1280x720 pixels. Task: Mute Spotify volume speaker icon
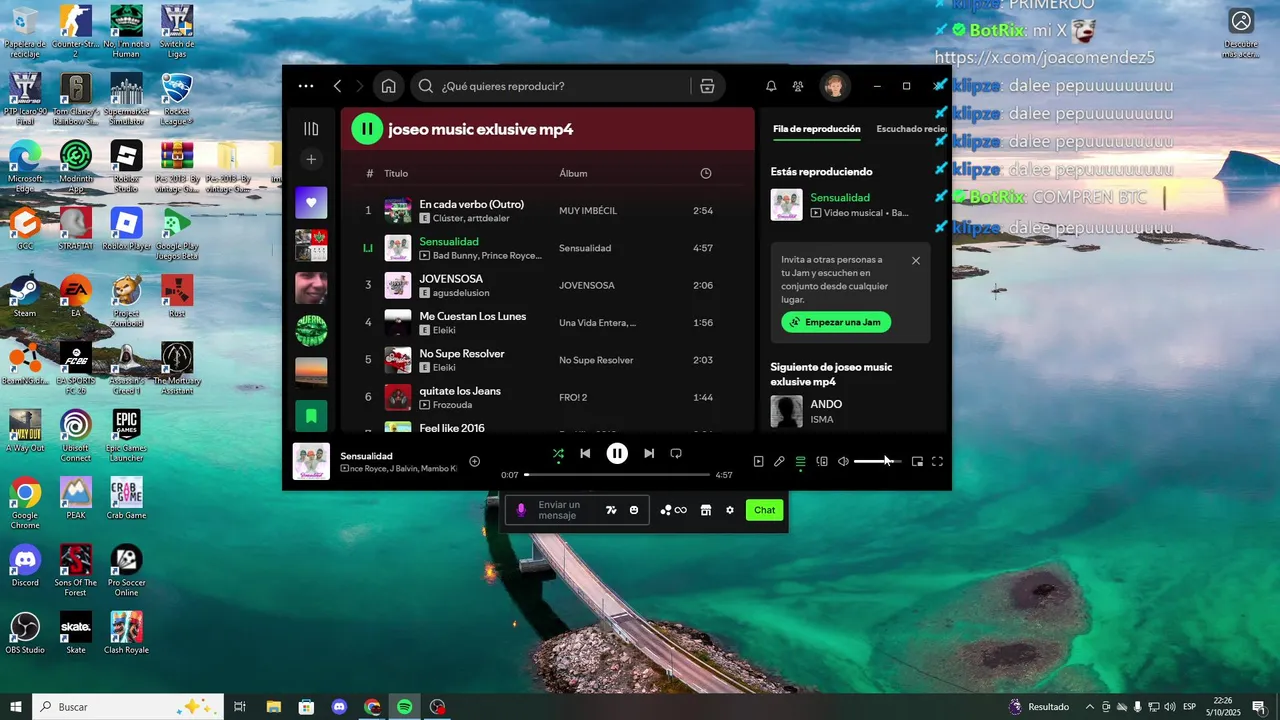[x=843, y=461]
